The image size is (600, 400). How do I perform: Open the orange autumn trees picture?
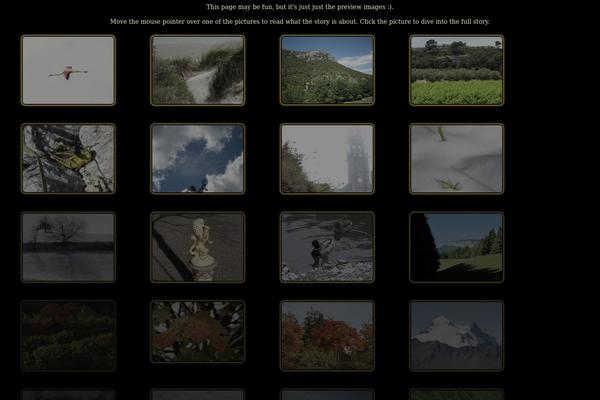[327, 336]
